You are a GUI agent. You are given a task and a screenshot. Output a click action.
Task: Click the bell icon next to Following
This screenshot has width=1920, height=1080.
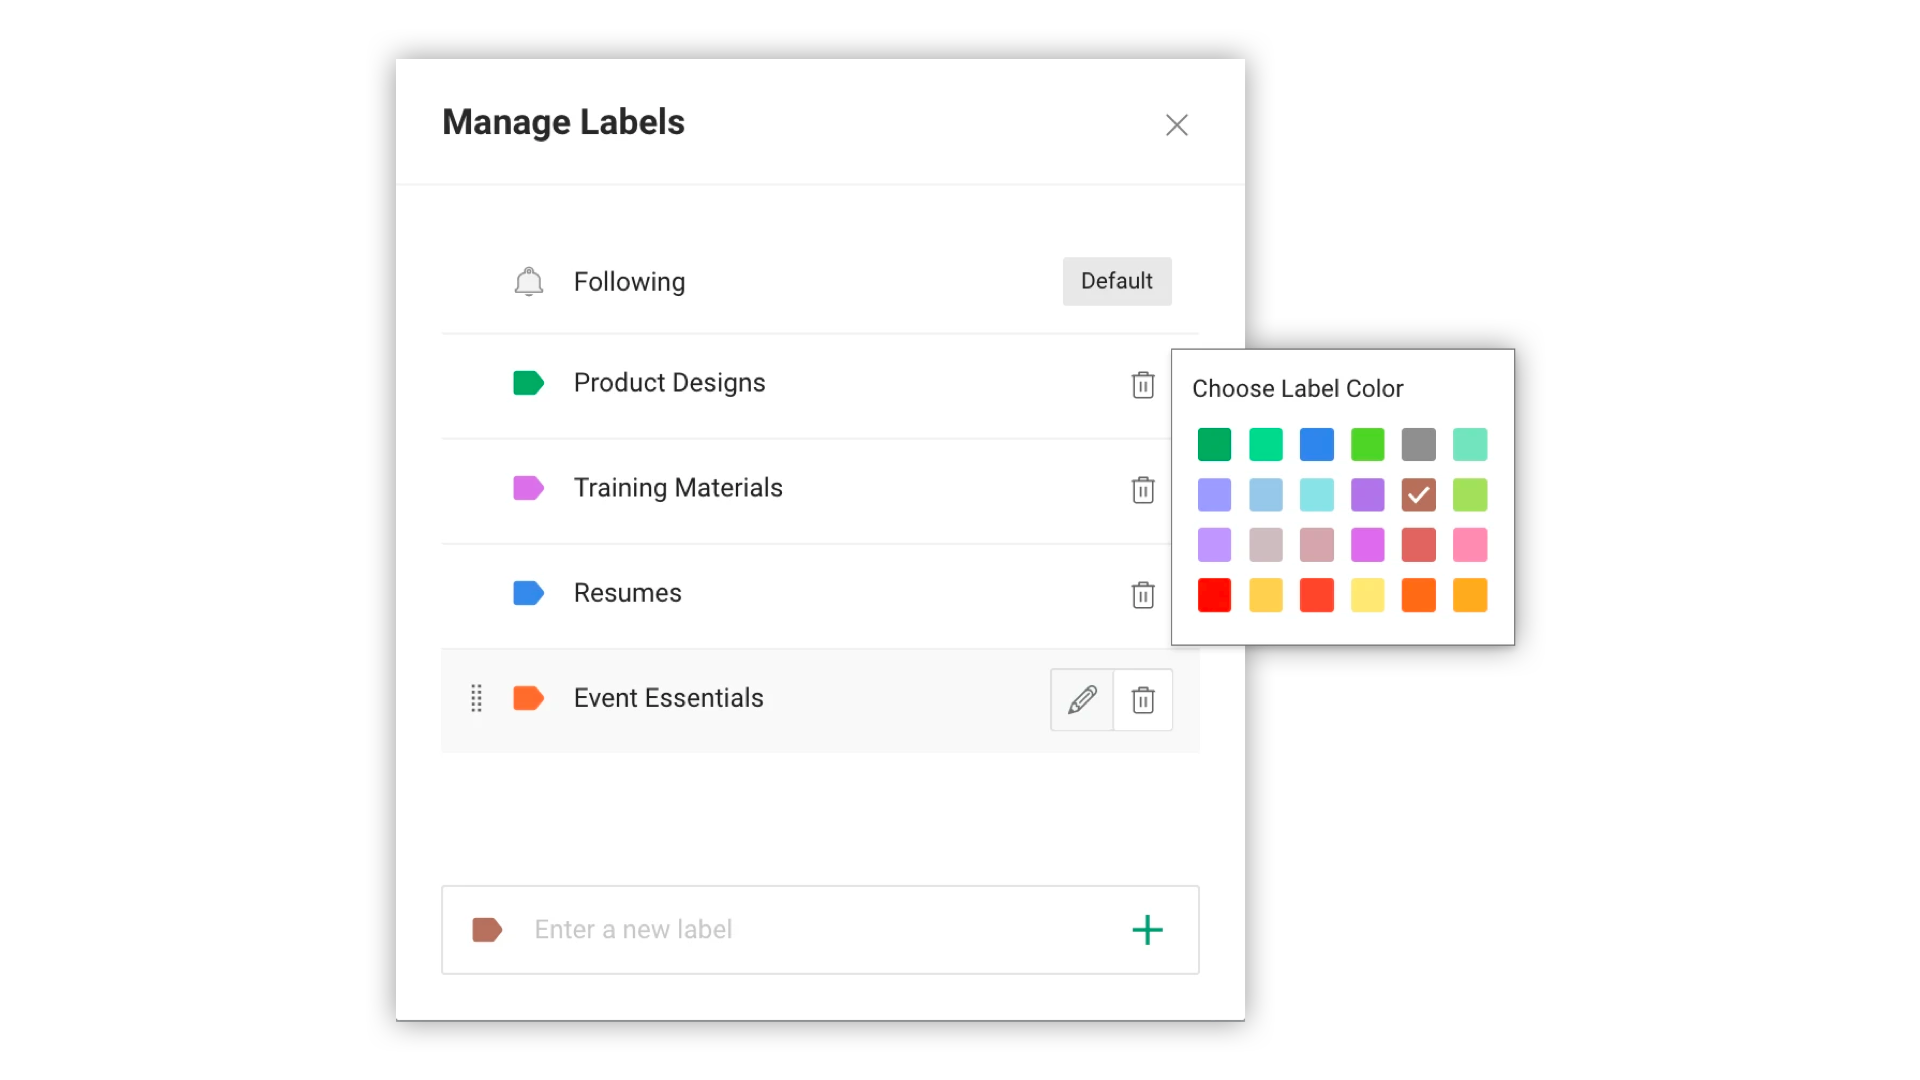pyautogui.click(x=528, y=282)
